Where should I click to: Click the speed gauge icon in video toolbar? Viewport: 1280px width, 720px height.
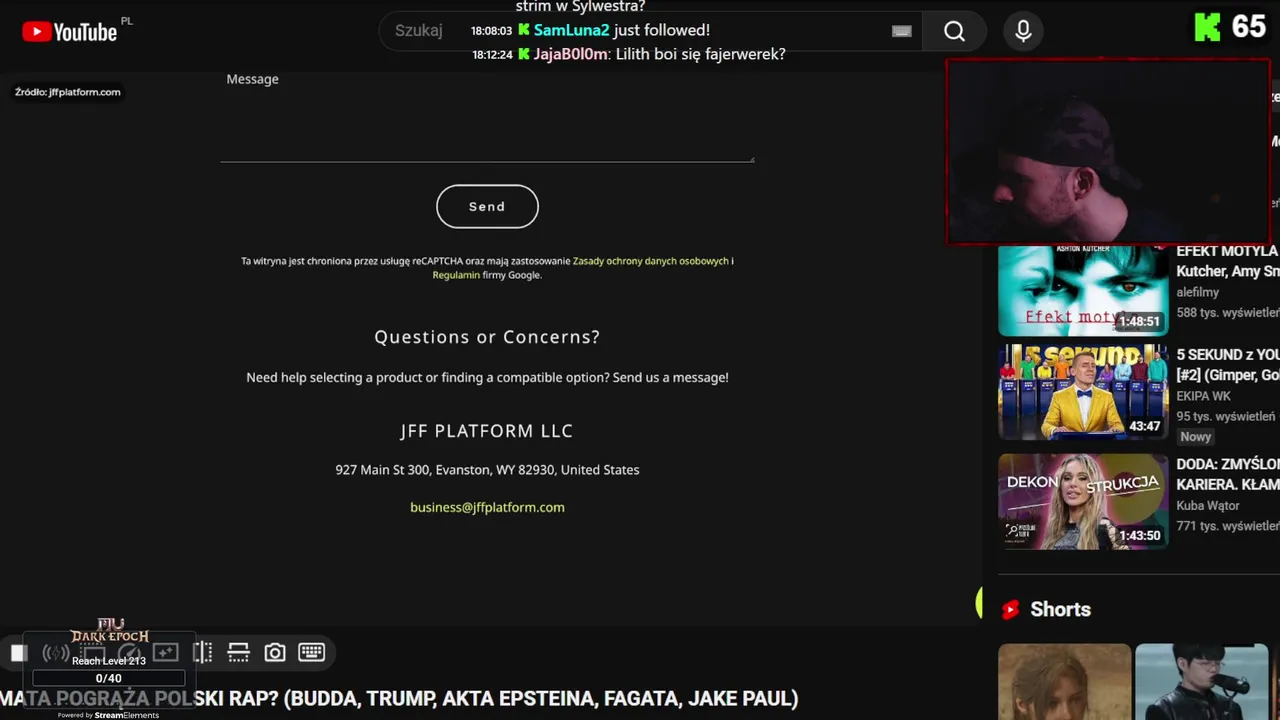pyautogui.click(x=130, y=653)
